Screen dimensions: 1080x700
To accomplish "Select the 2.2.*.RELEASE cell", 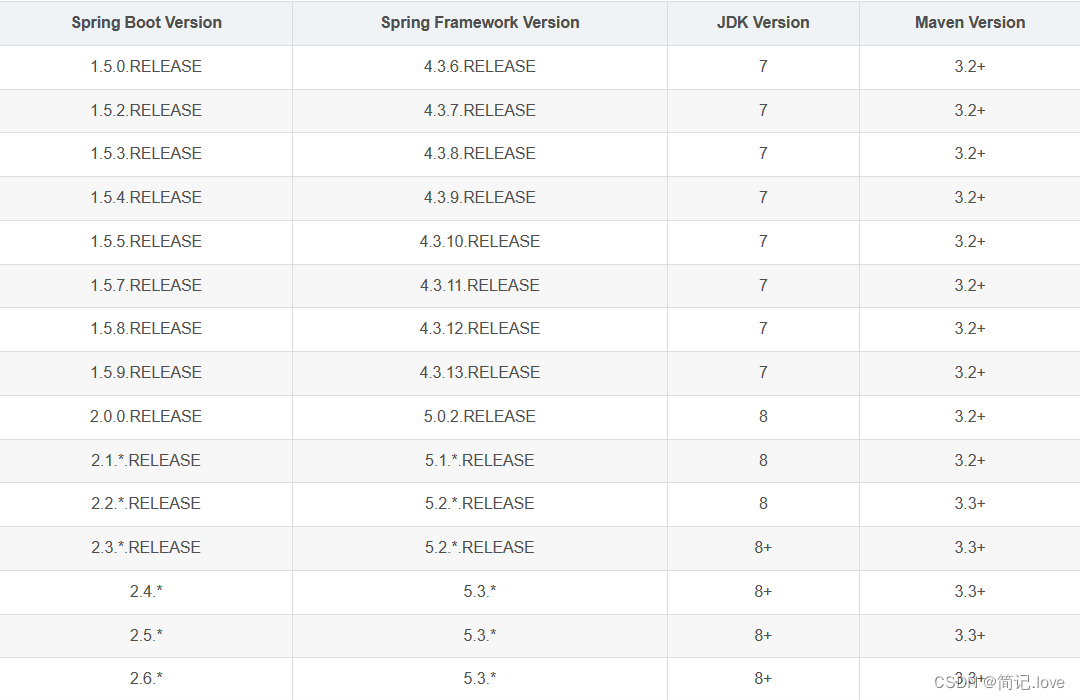I will (x=146, y=504).
